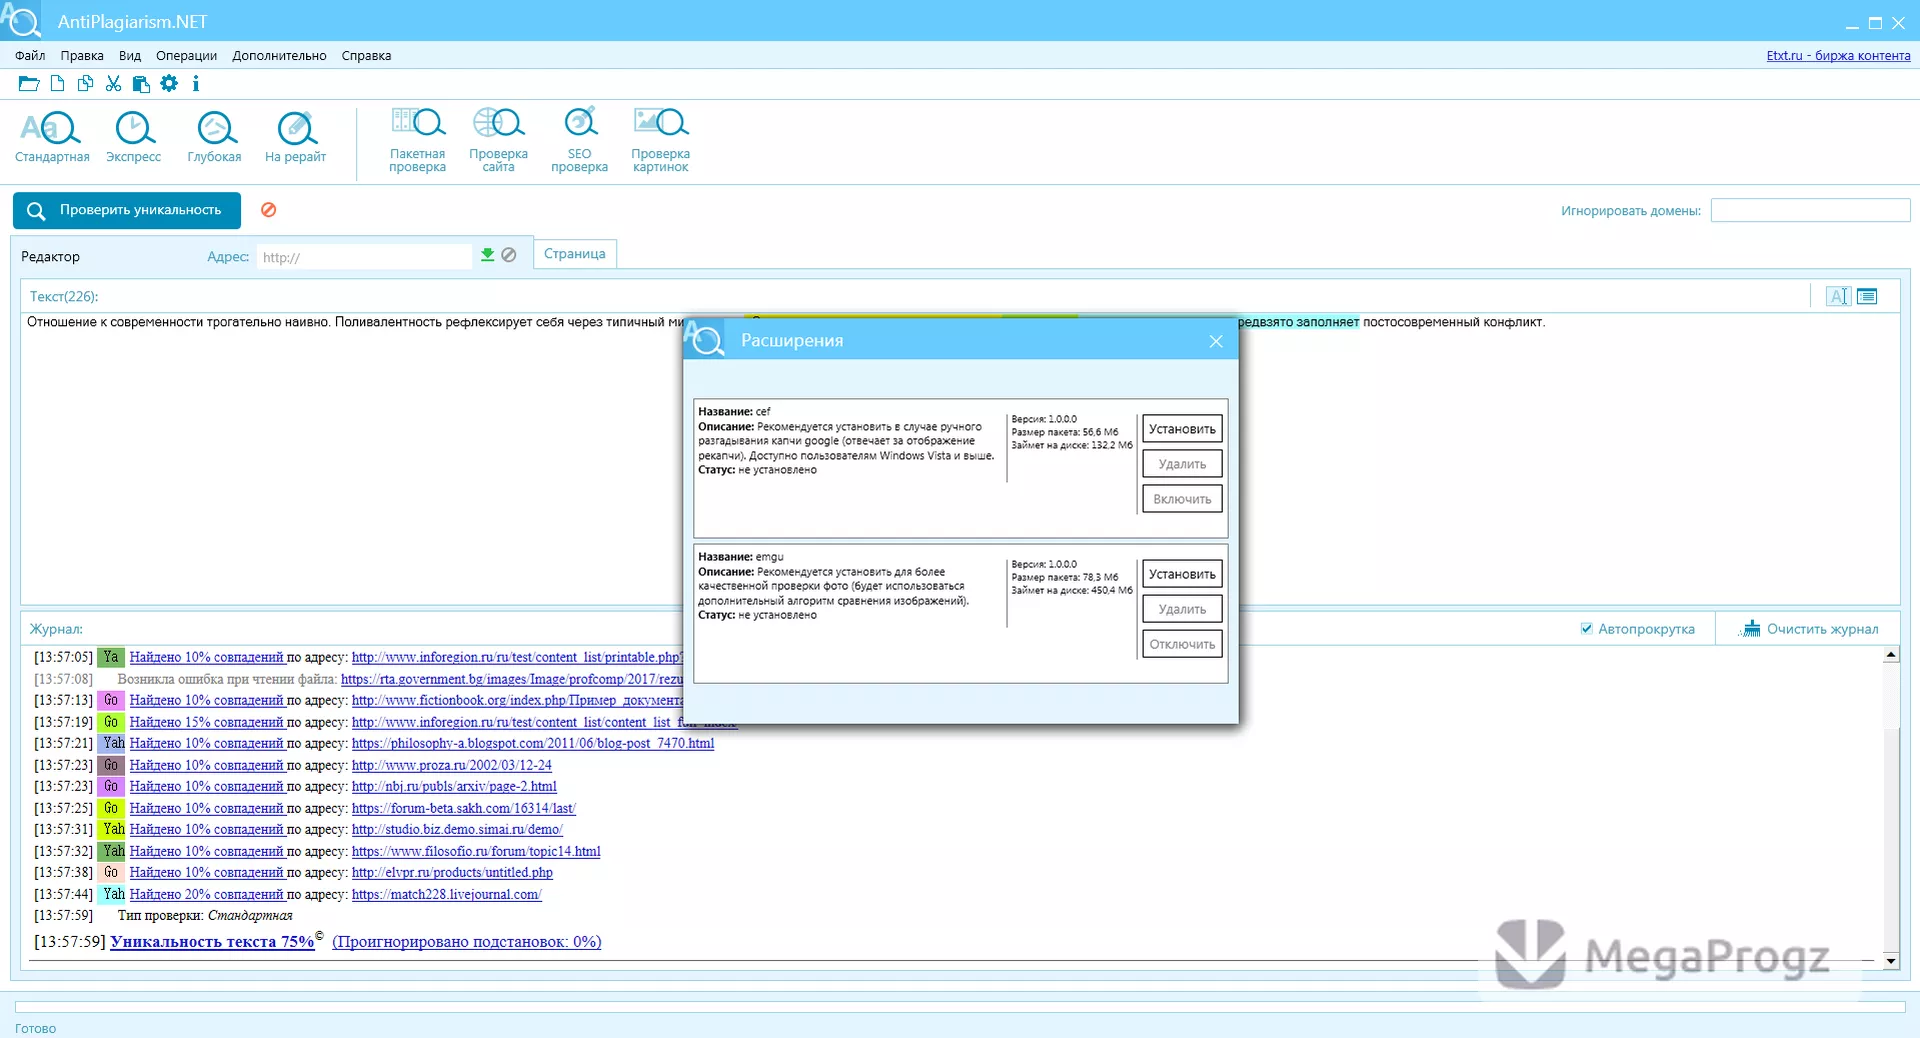Click Проверить уникальность button
Screen dimensions: 1920x1038
tap(127, 210)
